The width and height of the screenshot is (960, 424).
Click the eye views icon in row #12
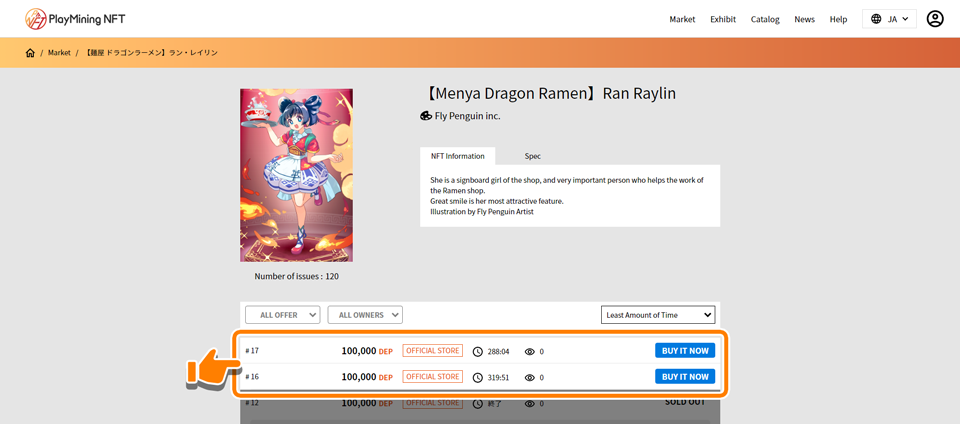pos(530,404)
